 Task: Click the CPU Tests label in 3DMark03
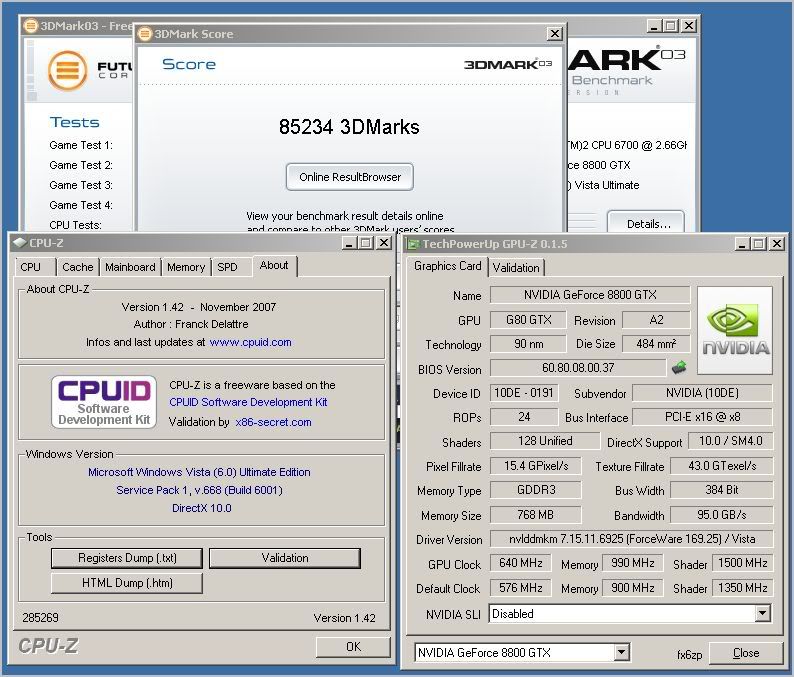coord(75,225)
